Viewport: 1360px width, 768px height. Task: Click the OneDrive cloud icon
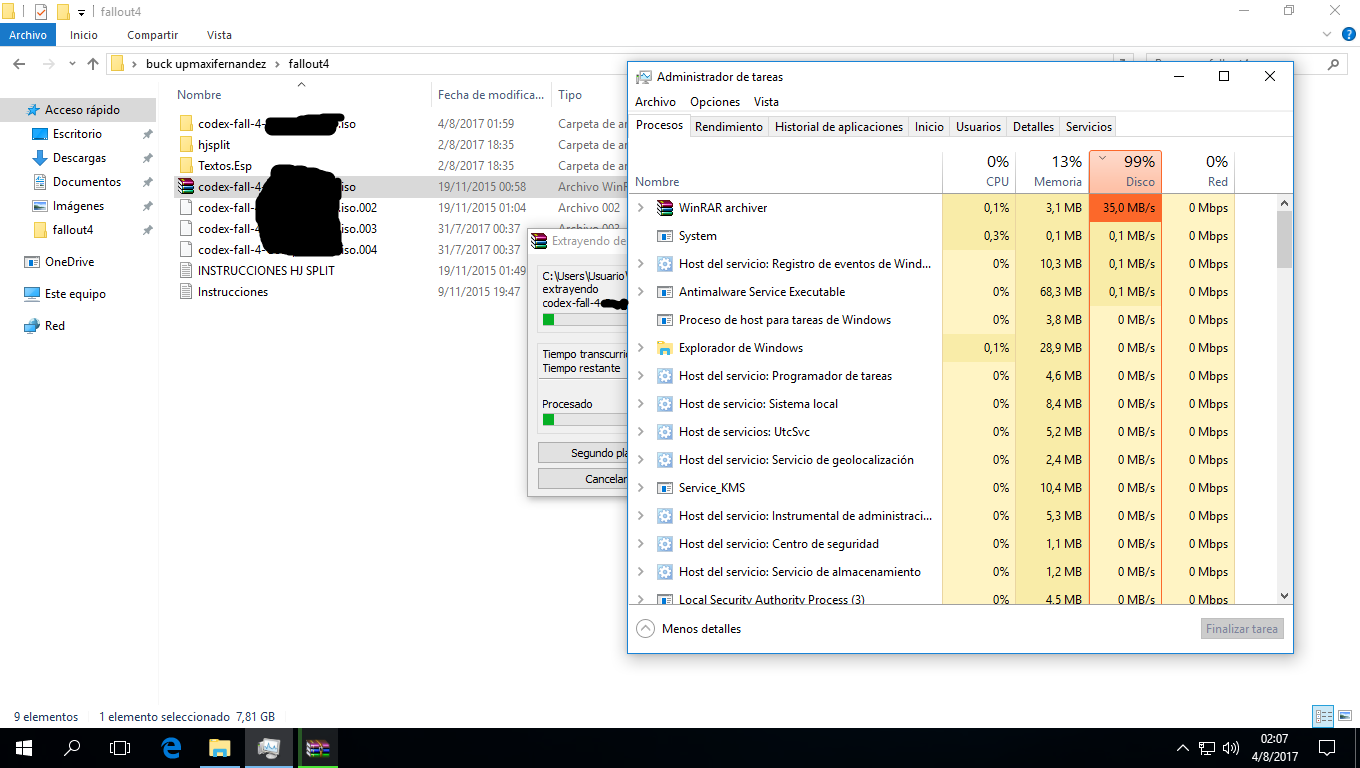click(x=32, y=262)
